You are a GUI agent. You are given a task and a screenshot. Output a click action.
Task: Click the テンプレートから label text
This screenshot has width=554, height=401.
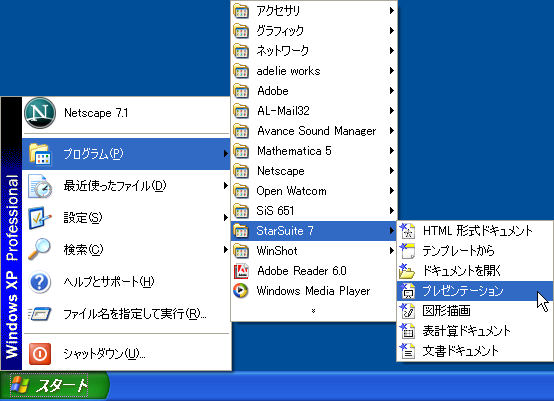458,251
